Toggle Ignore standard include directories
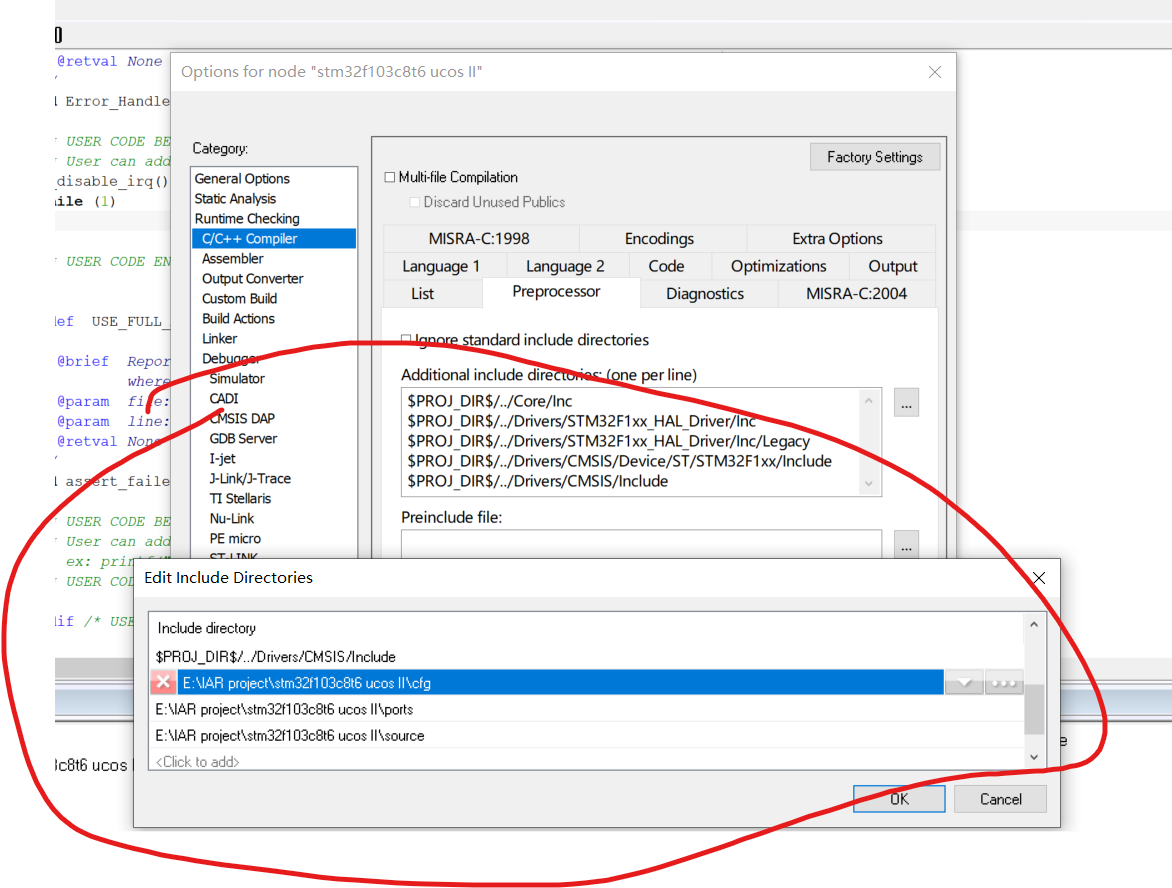The width and height of the screenshot is (1172, 888). pos(407,339)
